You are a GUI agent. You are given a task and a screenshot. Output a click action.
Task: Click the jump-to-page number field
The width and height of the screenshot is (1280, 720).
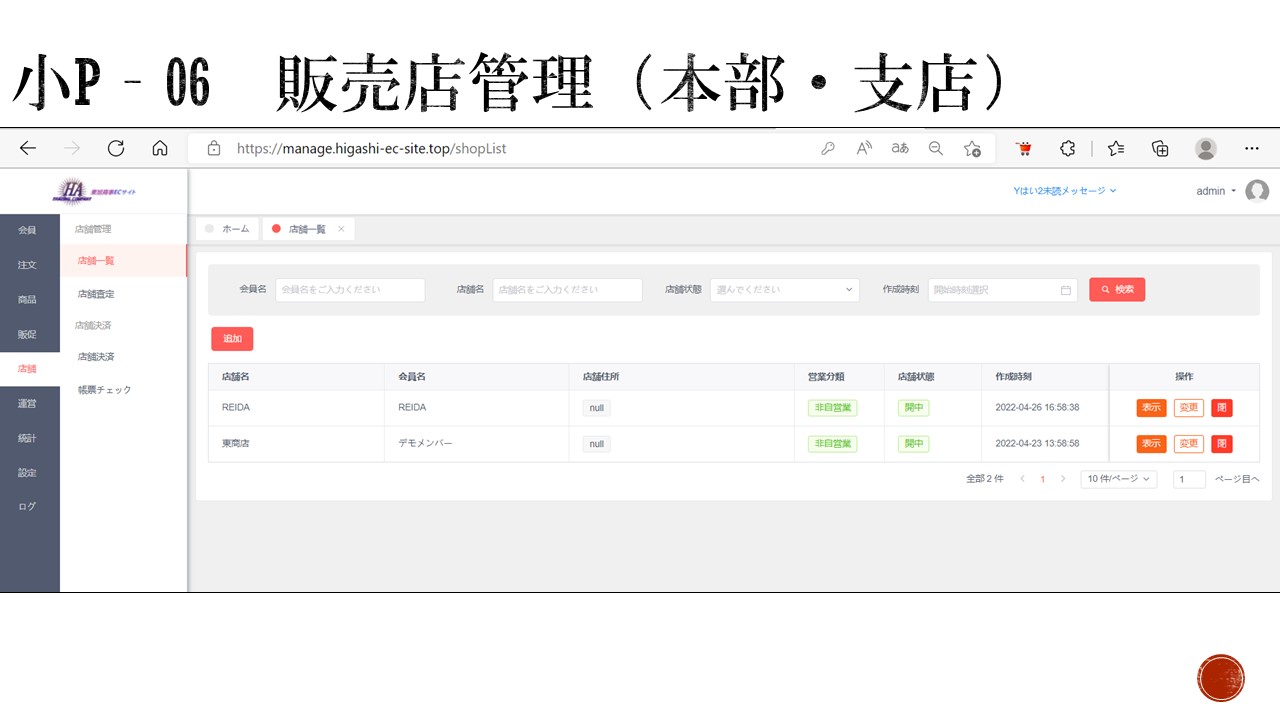coord(1189,480)
